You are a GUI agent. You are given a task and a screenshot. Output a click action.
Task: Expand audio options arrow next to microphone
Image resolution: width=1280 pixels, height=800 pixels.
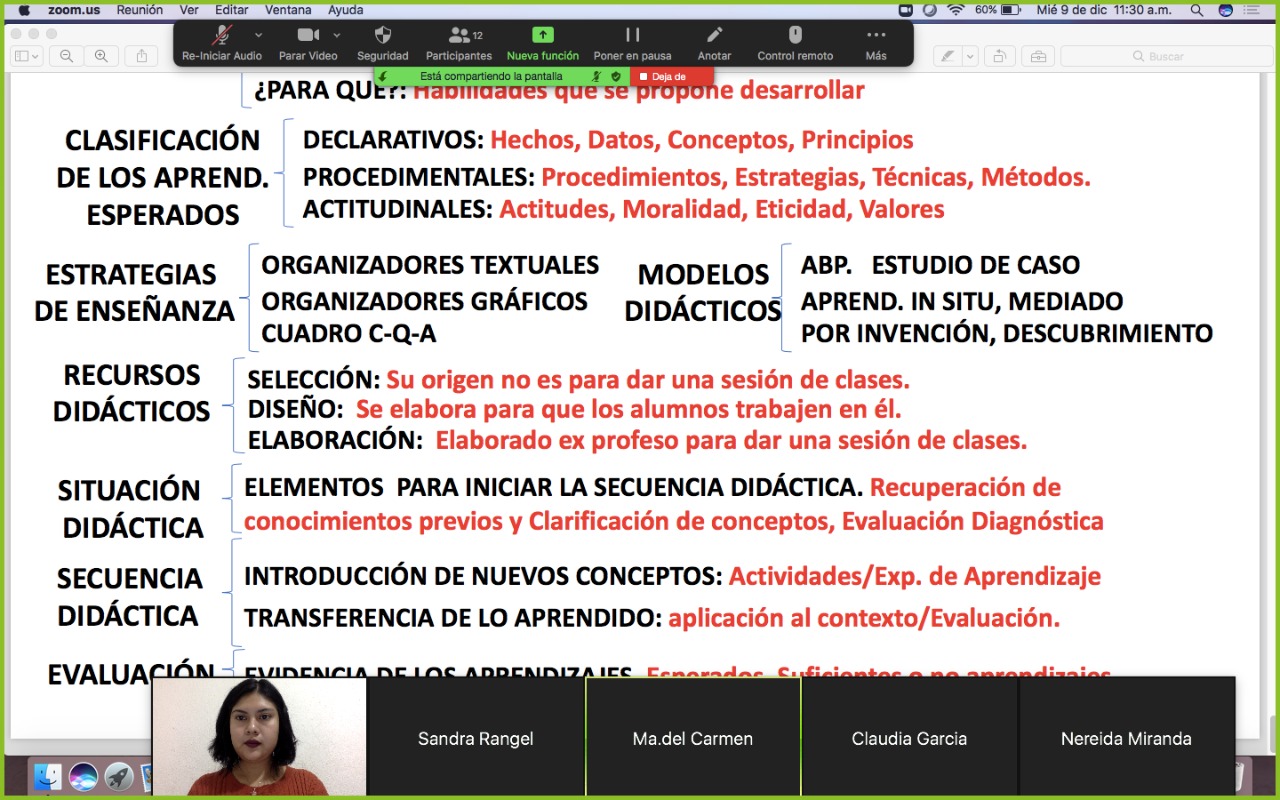pos(258,35)
